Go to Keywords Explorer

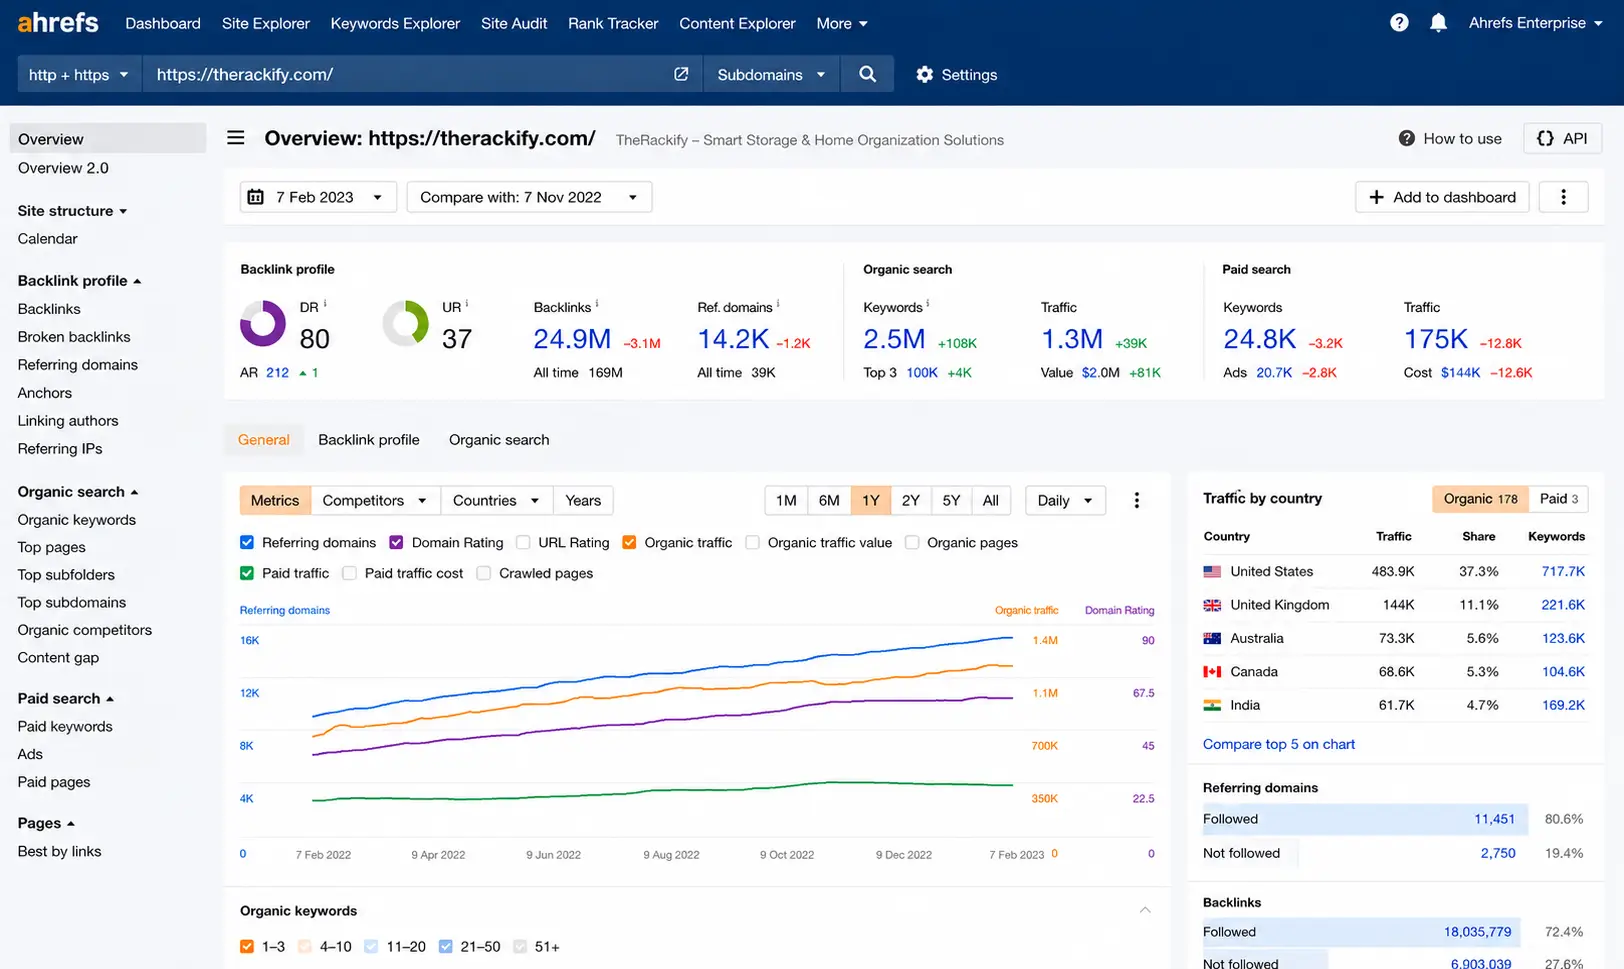point(395,23)
